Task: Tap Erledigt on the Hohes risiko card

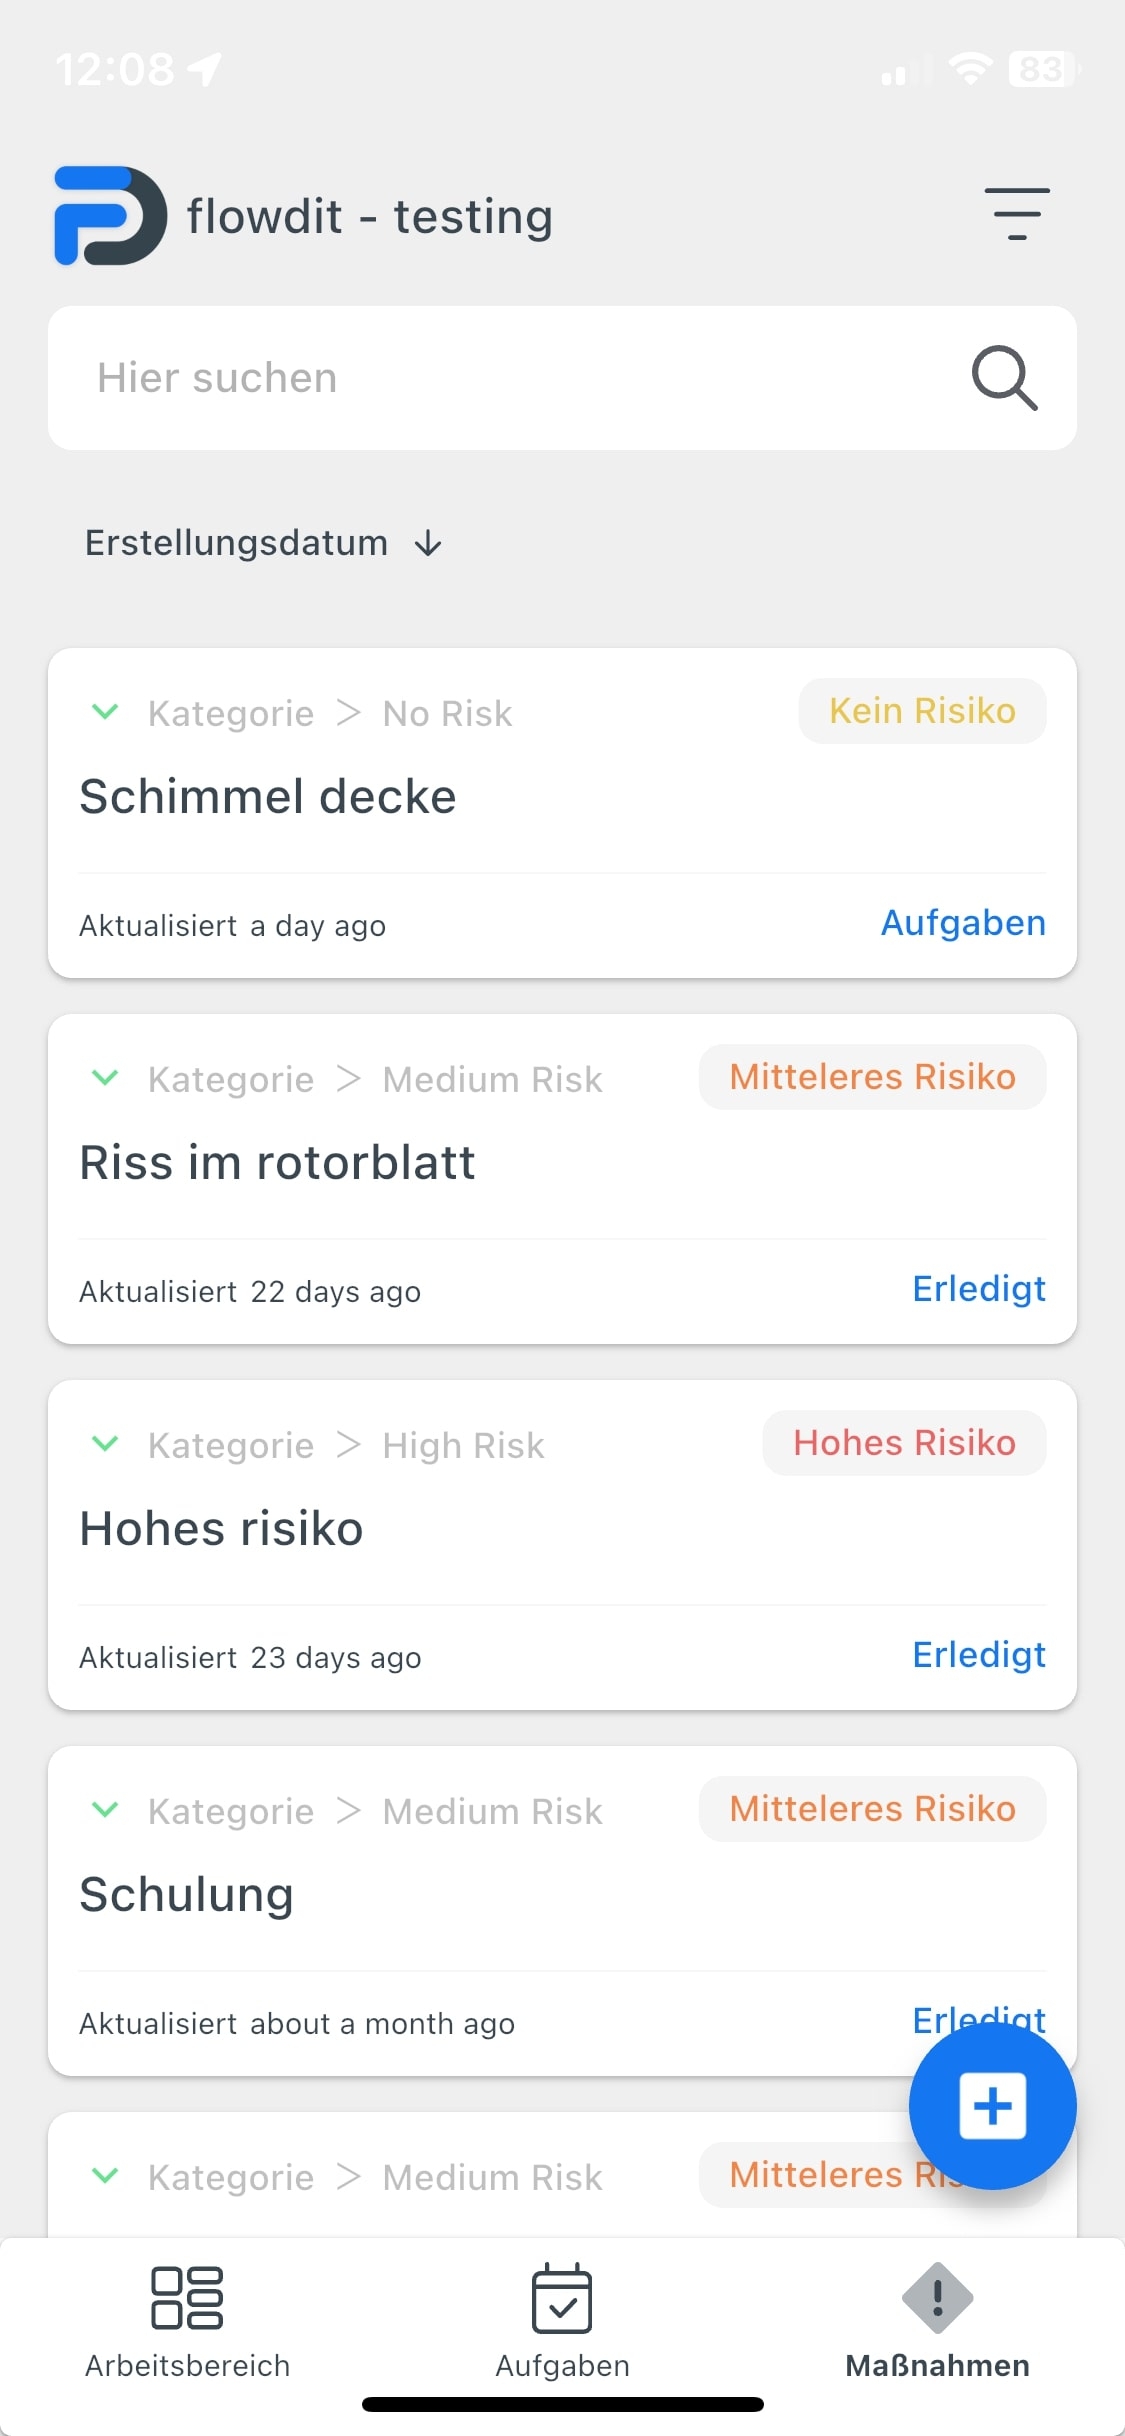Action: tap(978, 1655)
